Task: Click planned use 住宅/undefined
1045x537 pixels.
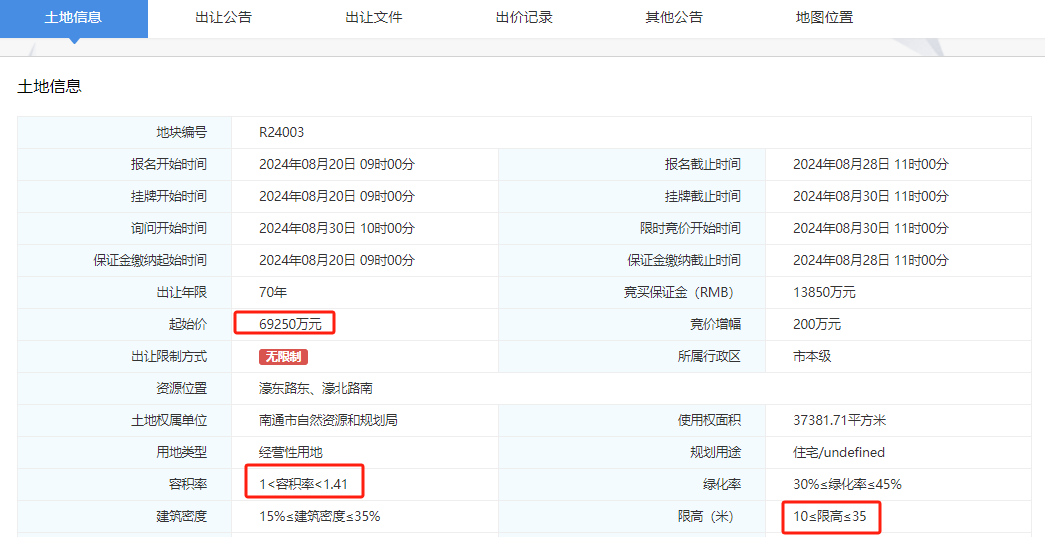Action: [839, 452]
